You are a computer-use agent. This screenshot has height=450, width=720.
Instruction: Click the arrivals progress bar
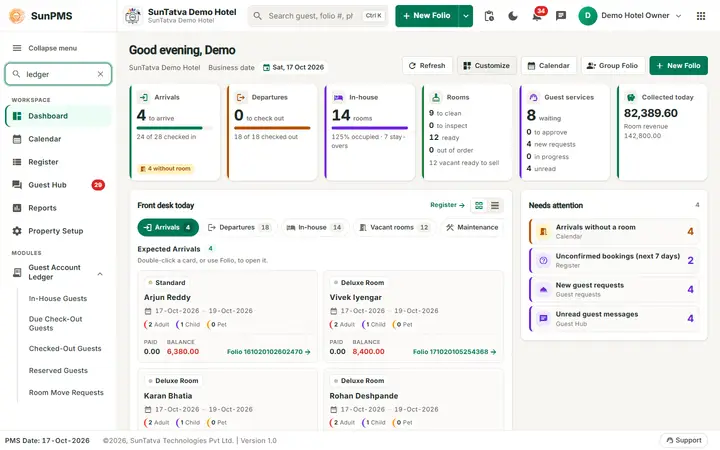point(174,128)
